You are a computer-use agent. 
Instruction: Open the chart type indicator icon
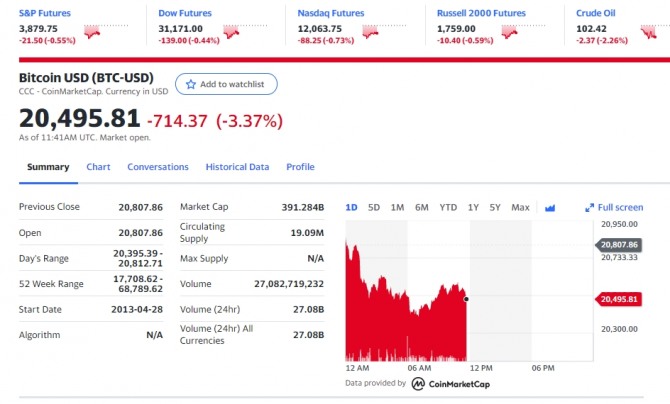(549, 208)
